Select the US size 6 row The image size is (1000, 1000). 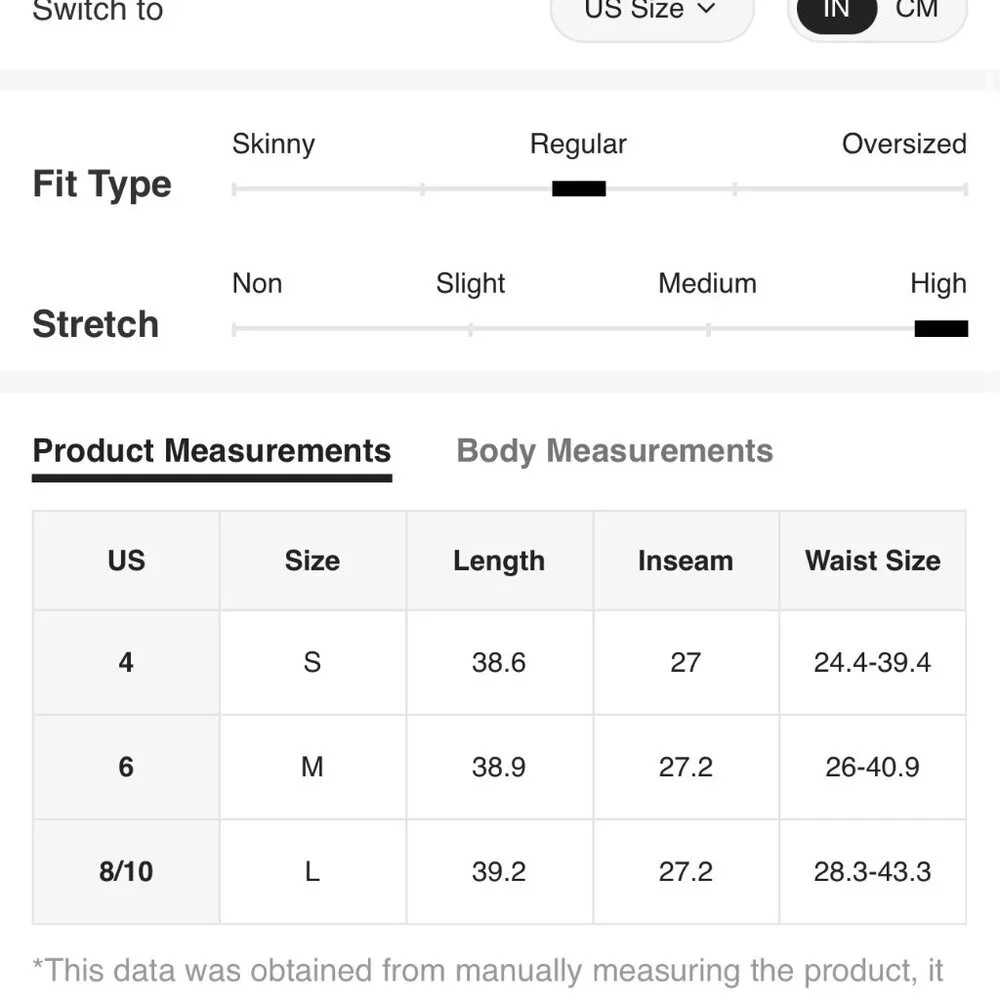[499, 767]
